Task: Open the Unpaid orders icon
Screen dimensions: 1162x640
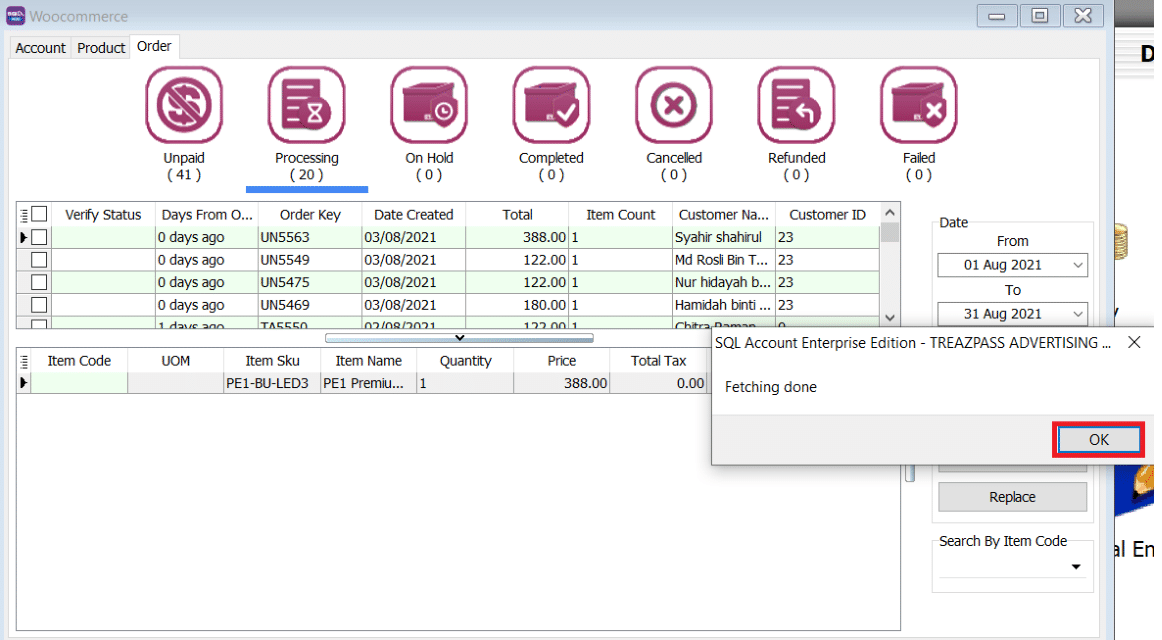Action: [x=184, y=105]
